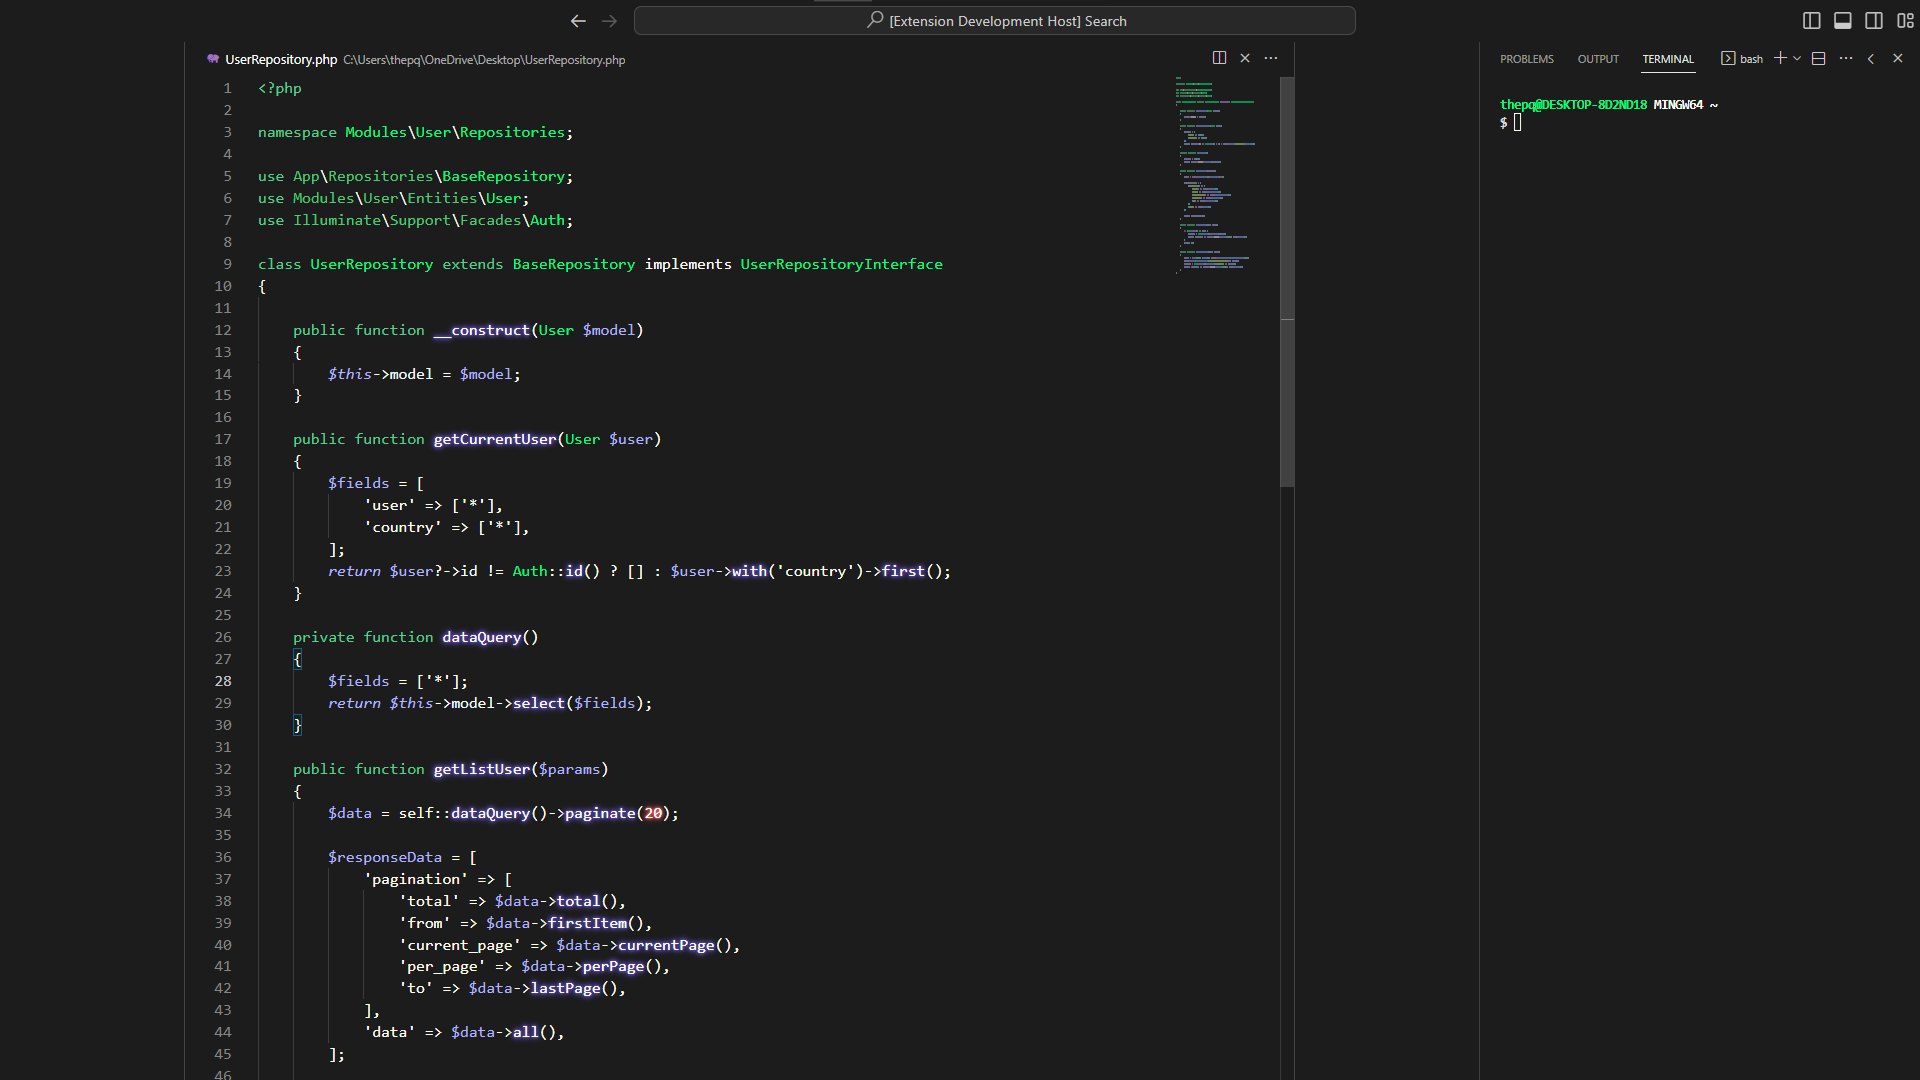This screenshot has height=1080, width=1920.
Task: Open editor More Actions ellipsis
Action: coord(1271,58)
